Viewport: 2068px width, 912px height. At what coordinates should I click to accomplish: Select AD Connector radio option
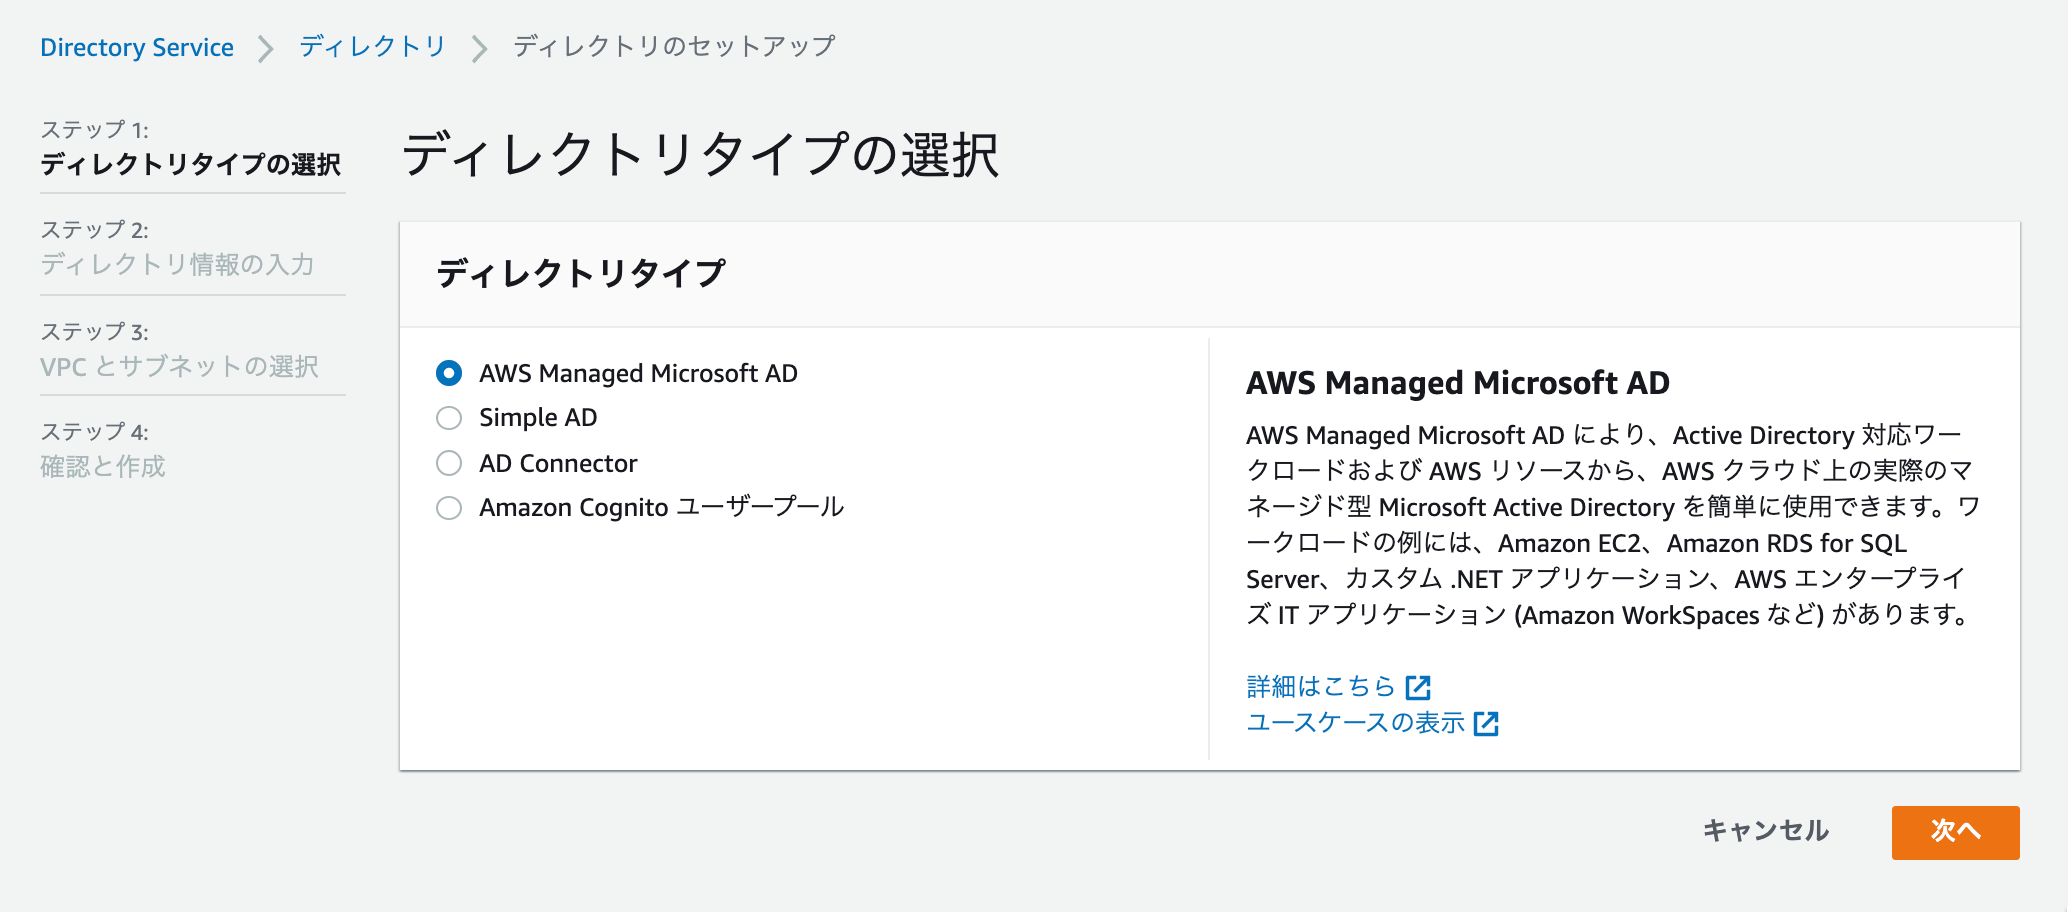pos(449,463)
